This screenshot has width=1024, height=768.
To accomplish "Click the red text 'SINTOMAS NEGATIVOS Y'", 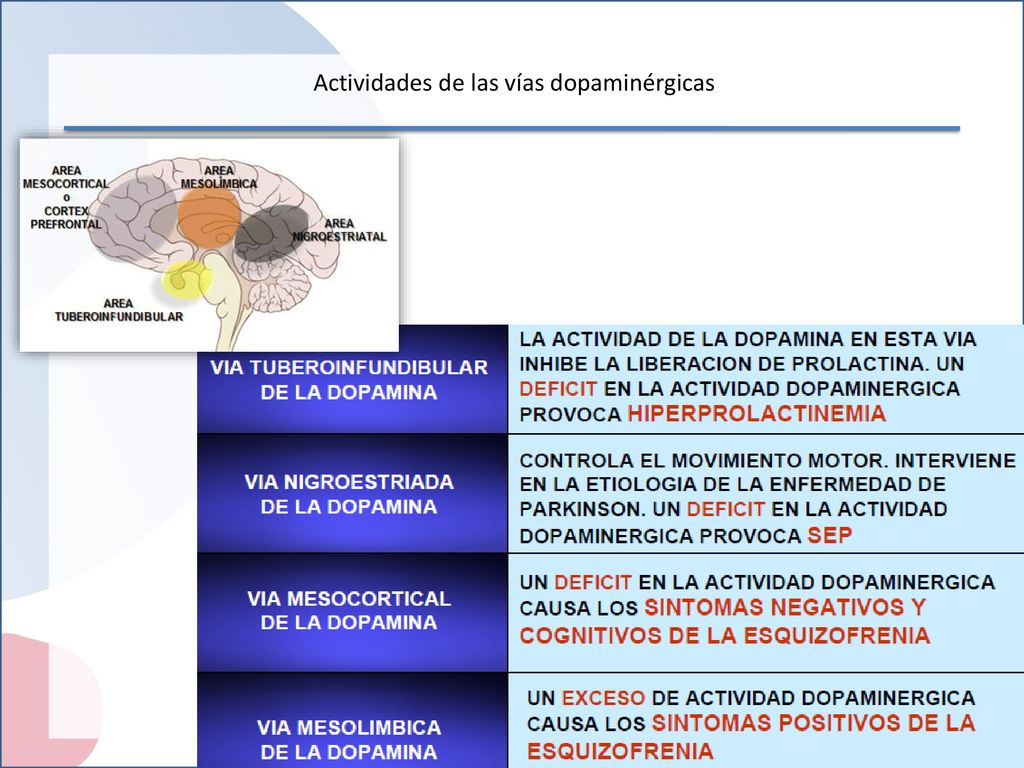I will click(x=785, y=607).
